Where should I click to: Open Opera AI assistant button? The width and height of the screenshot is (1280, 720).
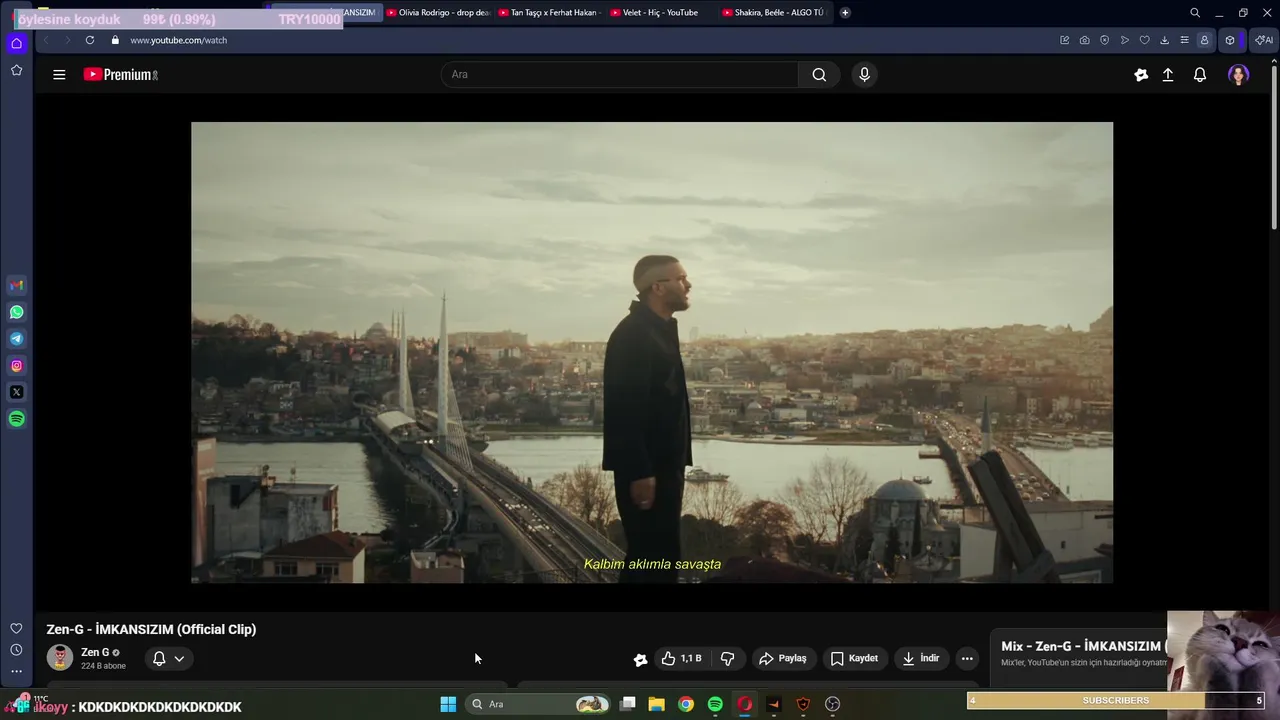tap(1264, 40)
